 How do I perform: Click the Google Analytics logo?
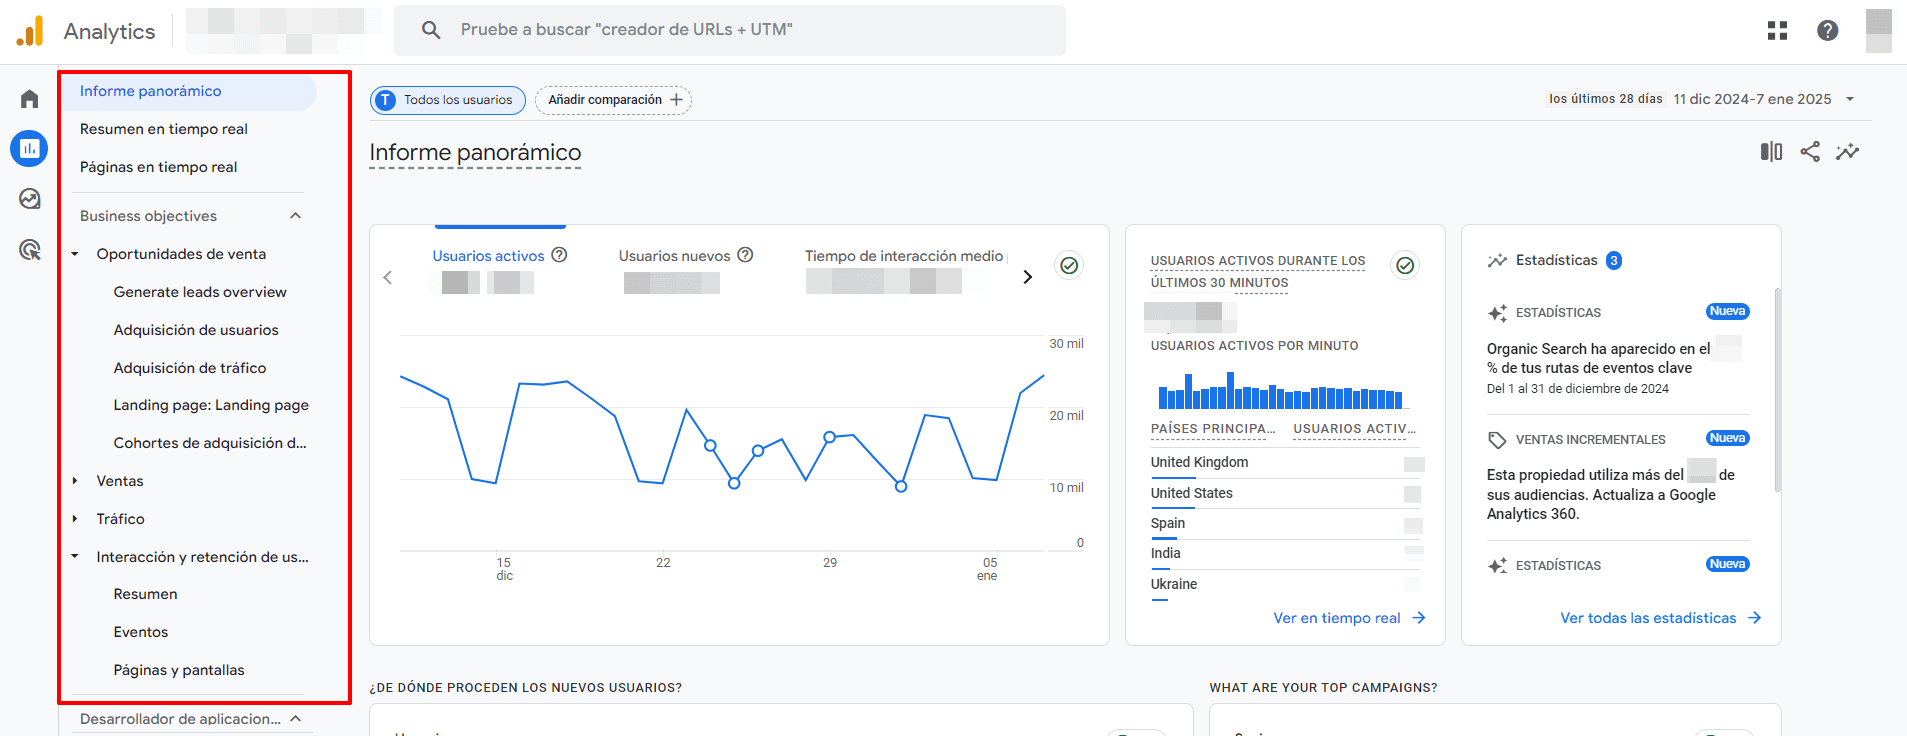[30, 31]
